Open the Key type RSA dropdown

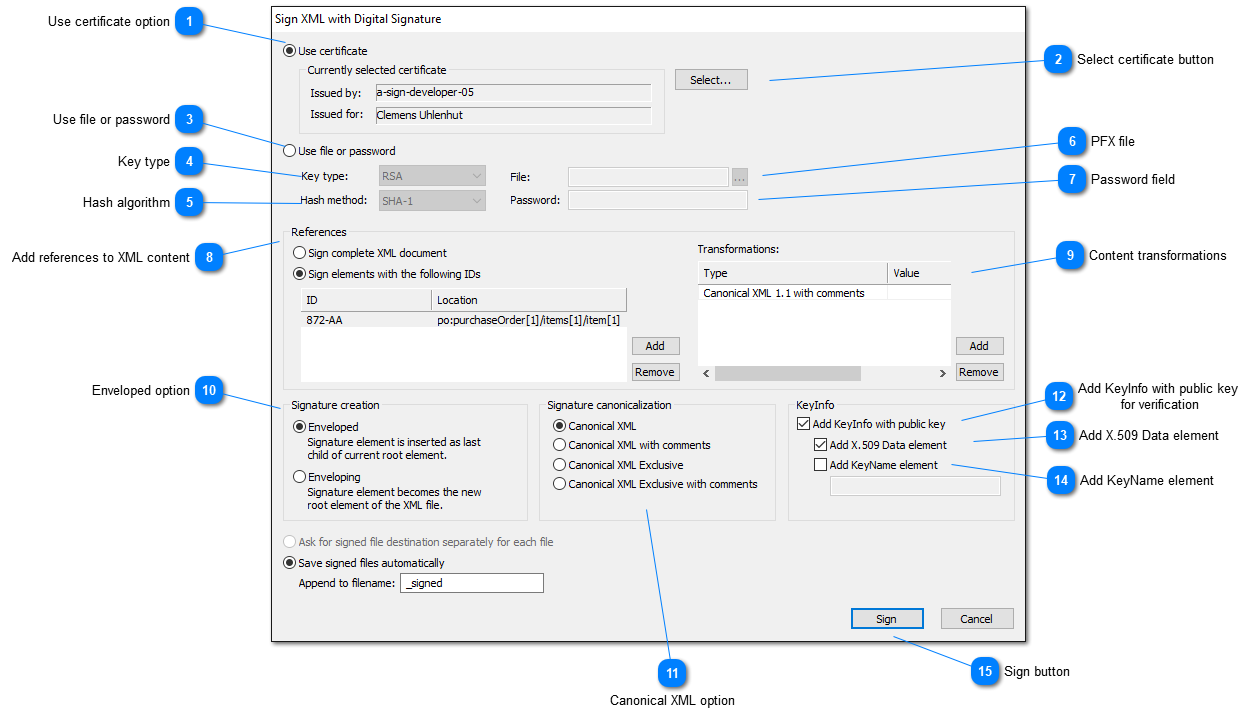click(x=432, y=176)
